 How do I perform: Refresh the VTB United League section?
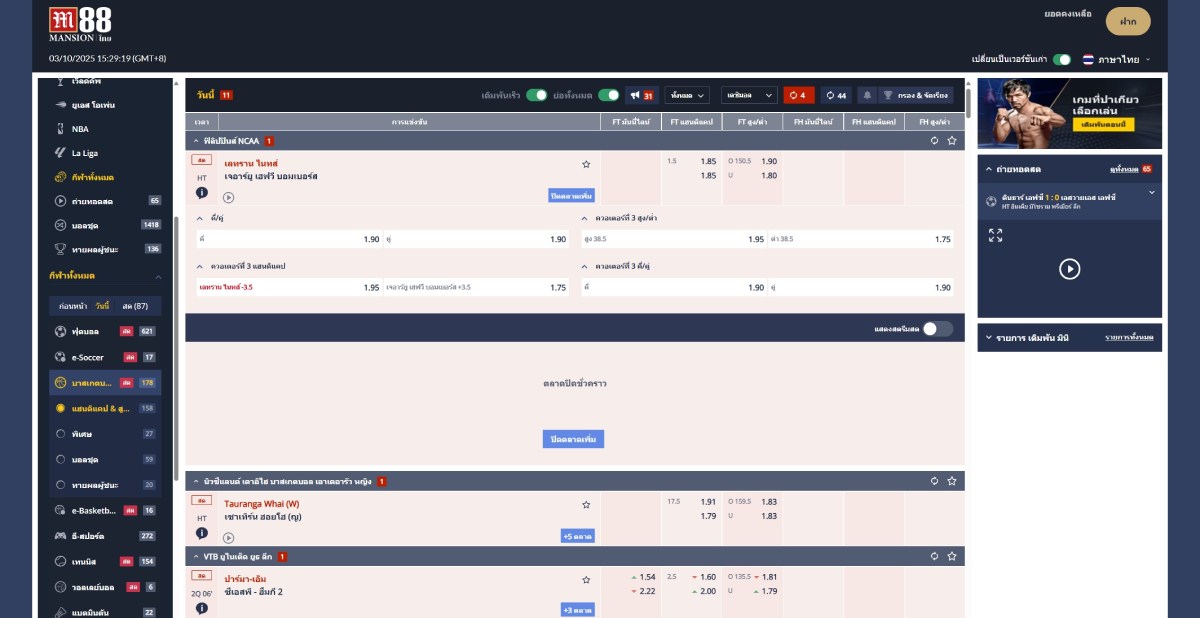point(934,556)
